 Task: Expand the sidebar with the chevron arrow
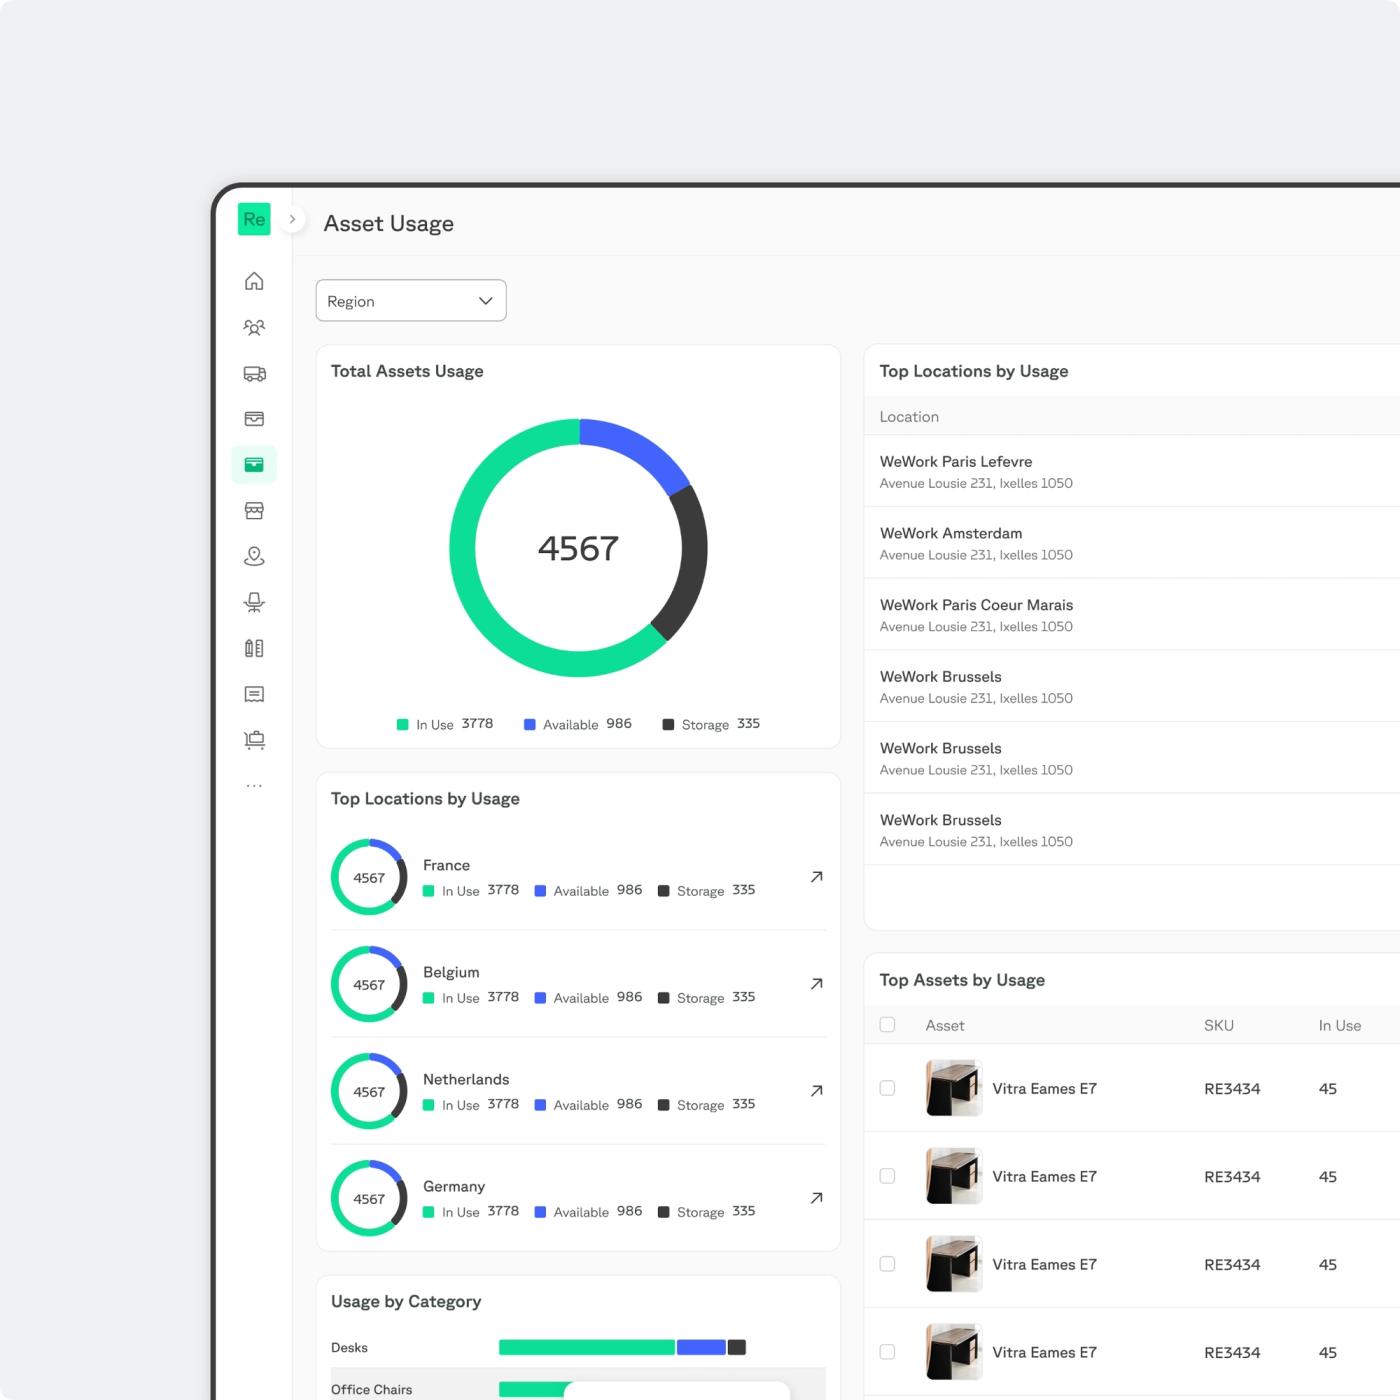pyautogui.click(x=292, y=219)
